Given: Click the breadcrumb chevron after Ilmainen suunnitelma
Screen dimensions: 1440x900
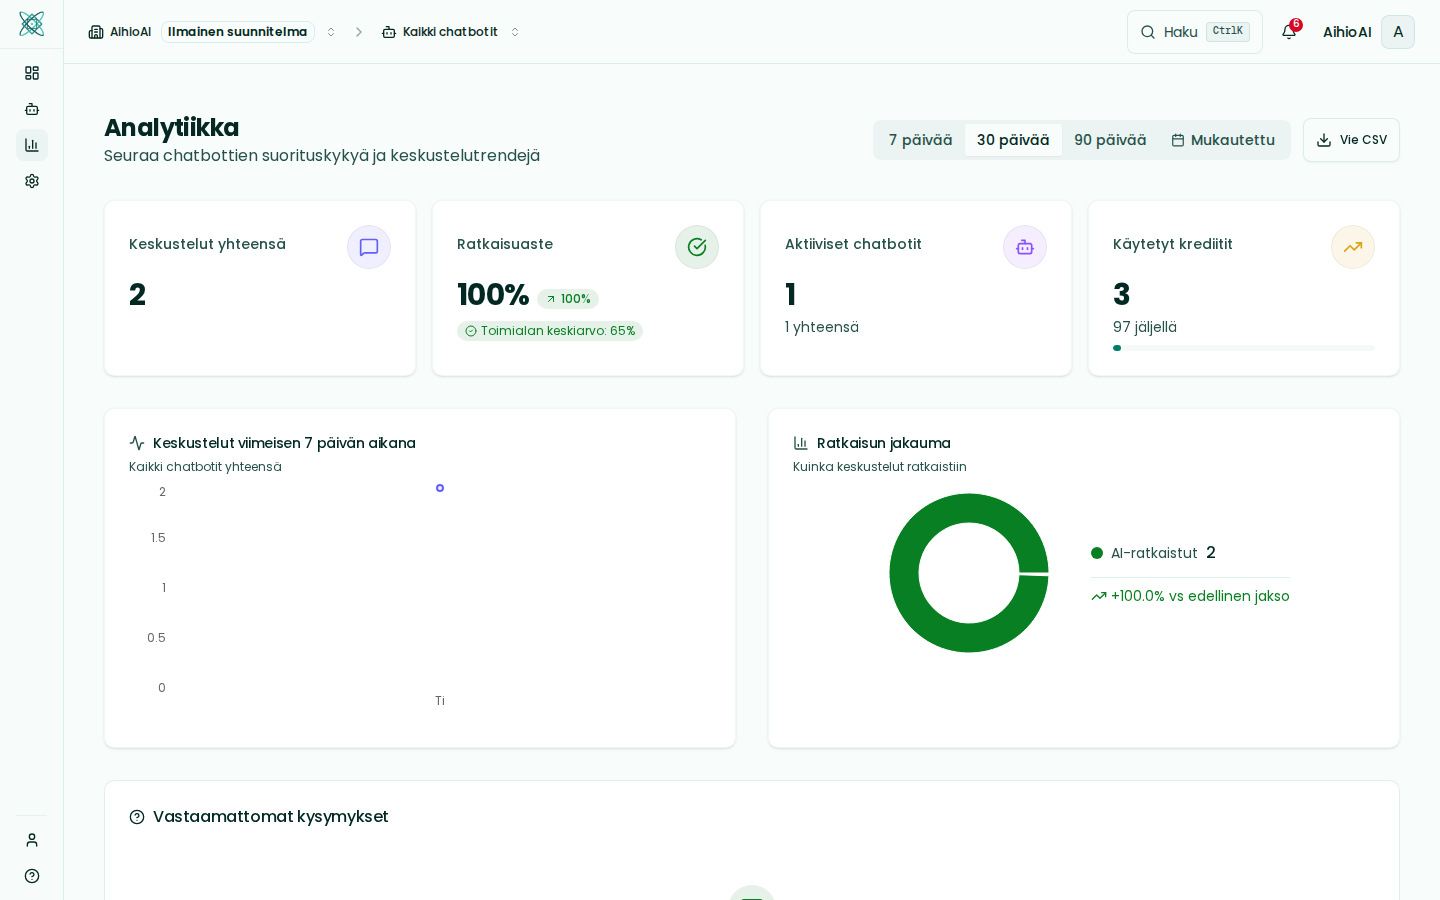Looking at the screenshot, I should point(359,31).
